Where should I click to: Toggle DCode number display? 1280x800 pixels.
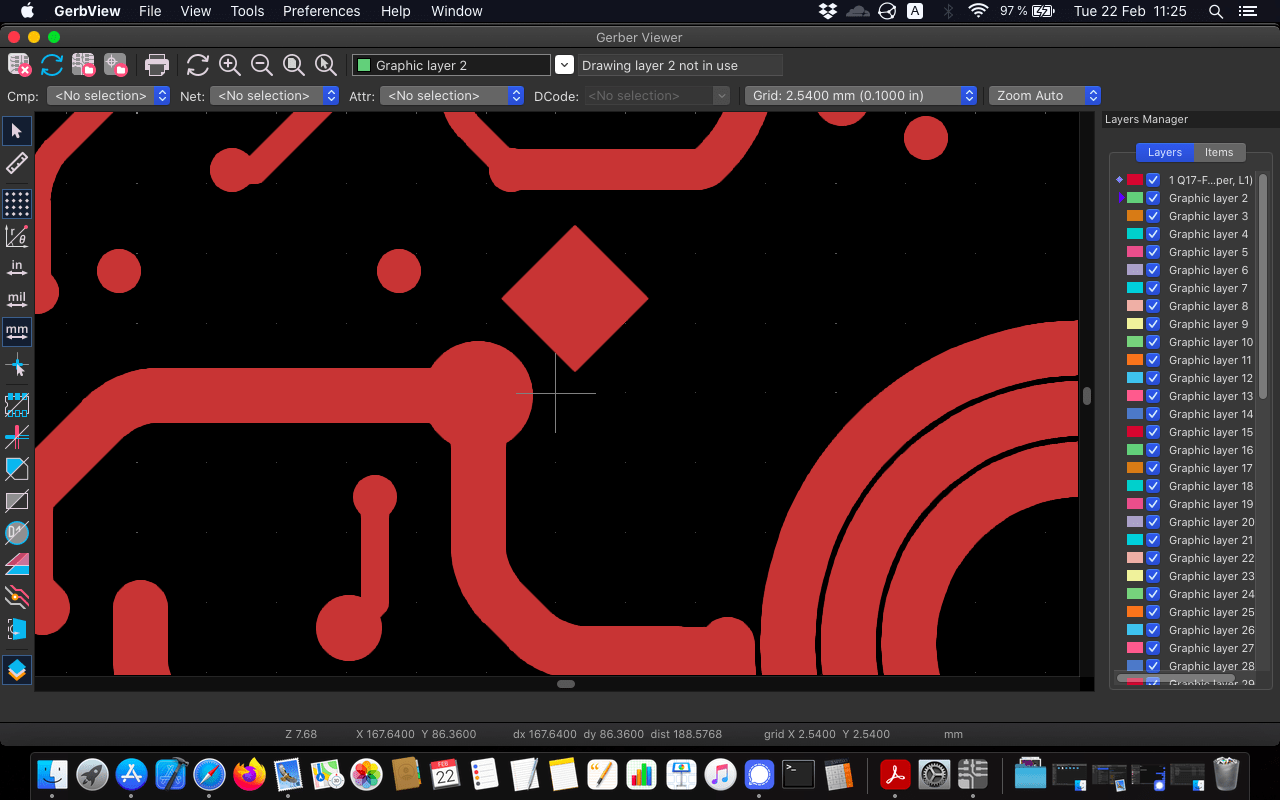[x=17, y=533]
